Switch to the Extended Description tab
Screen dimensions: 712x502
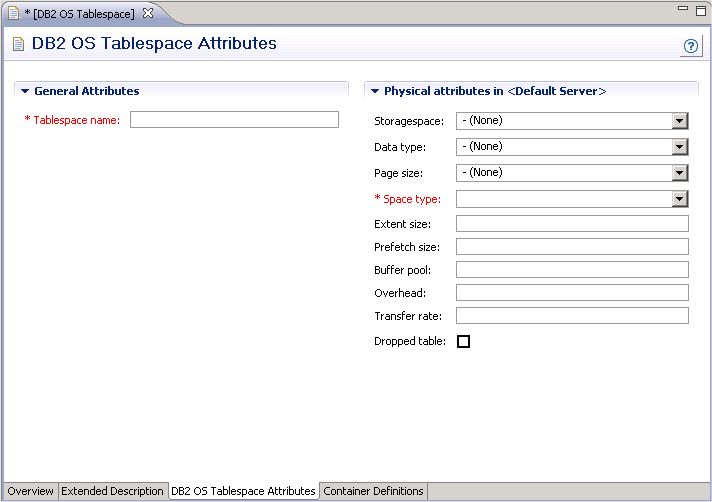pos(112,491)
